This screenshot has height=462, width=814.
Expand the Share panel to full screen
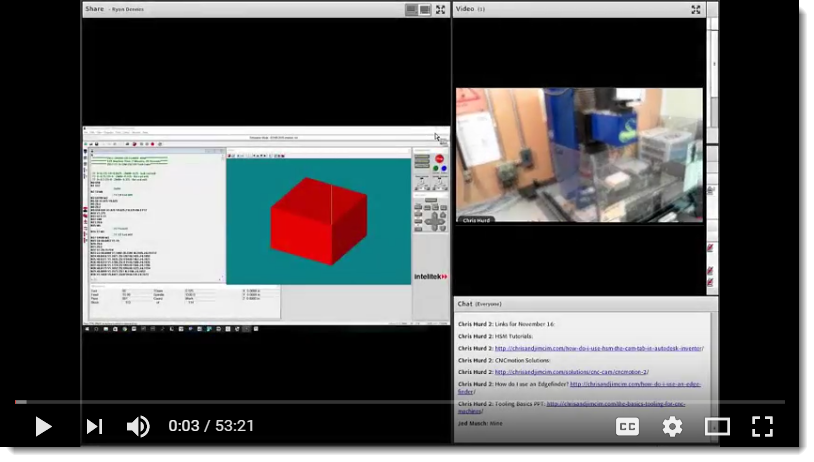(441, 9)
